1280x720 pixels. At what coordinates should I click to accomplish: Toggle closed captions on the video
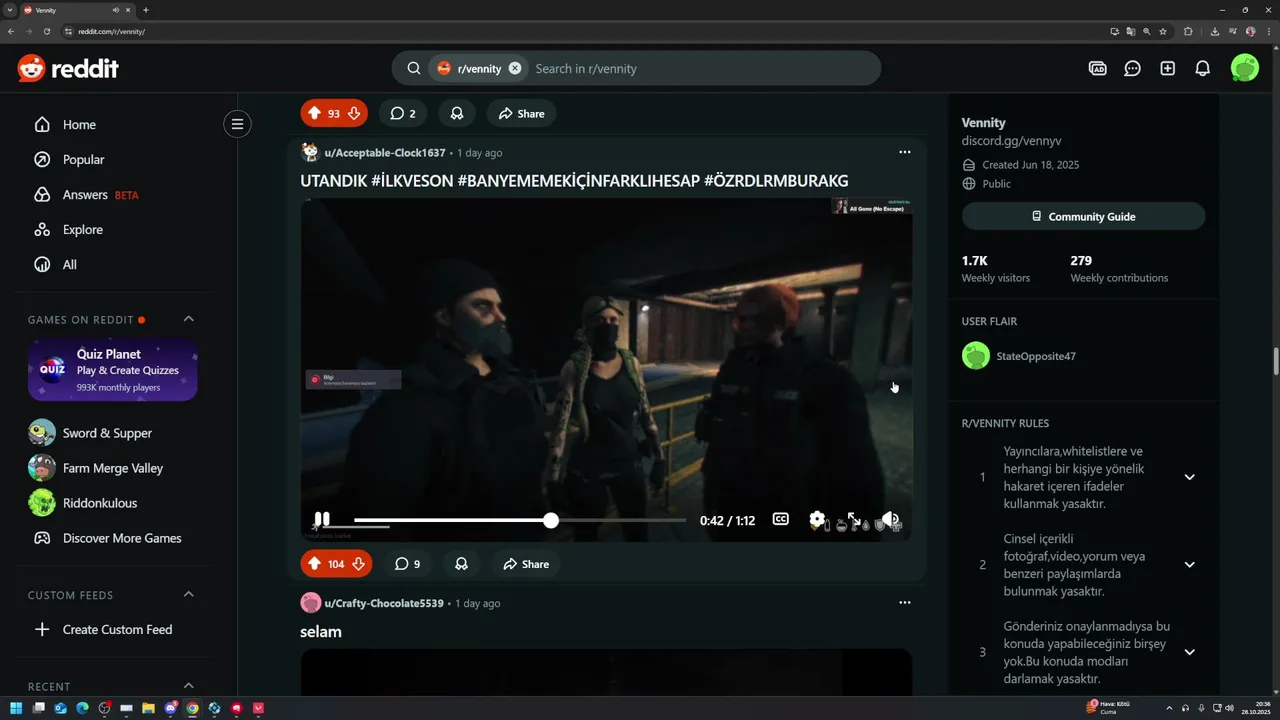[780, 520]
